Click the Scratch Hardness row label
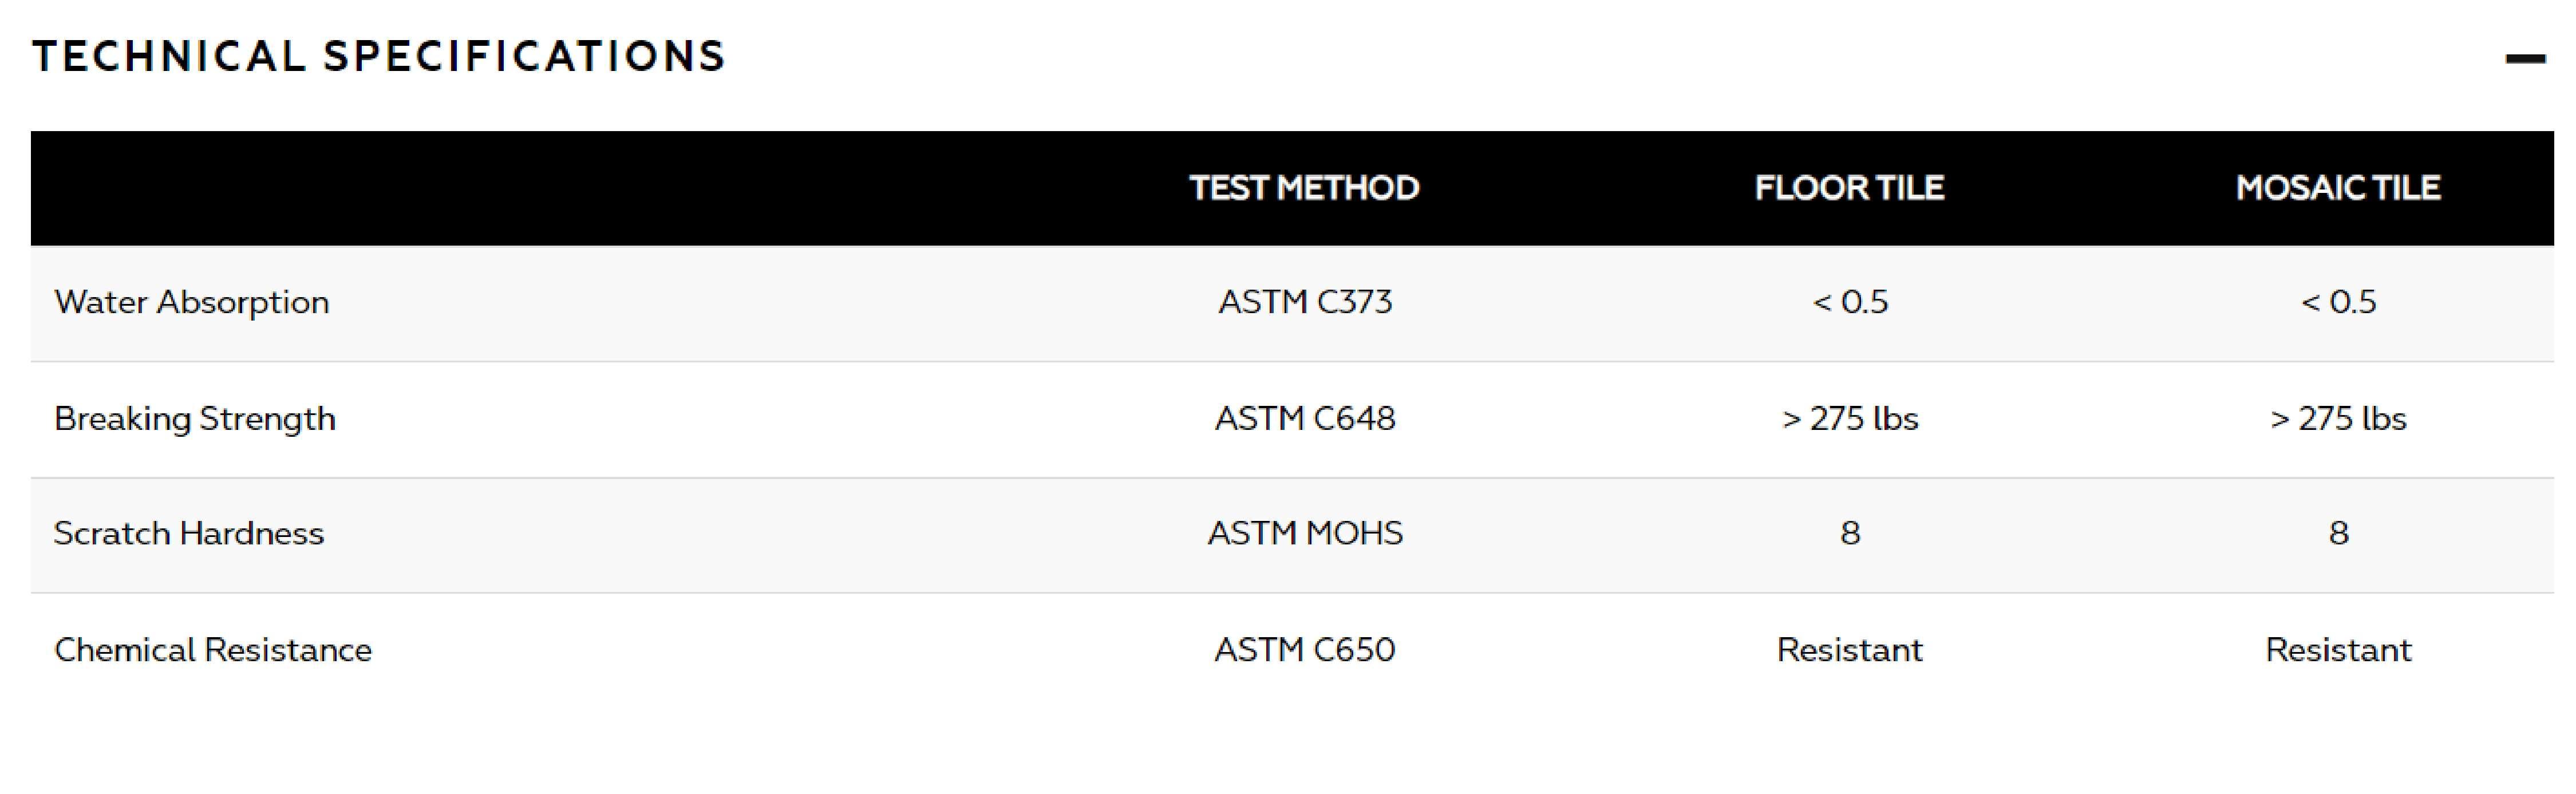The image size is (2576, 794). [189, 533]
